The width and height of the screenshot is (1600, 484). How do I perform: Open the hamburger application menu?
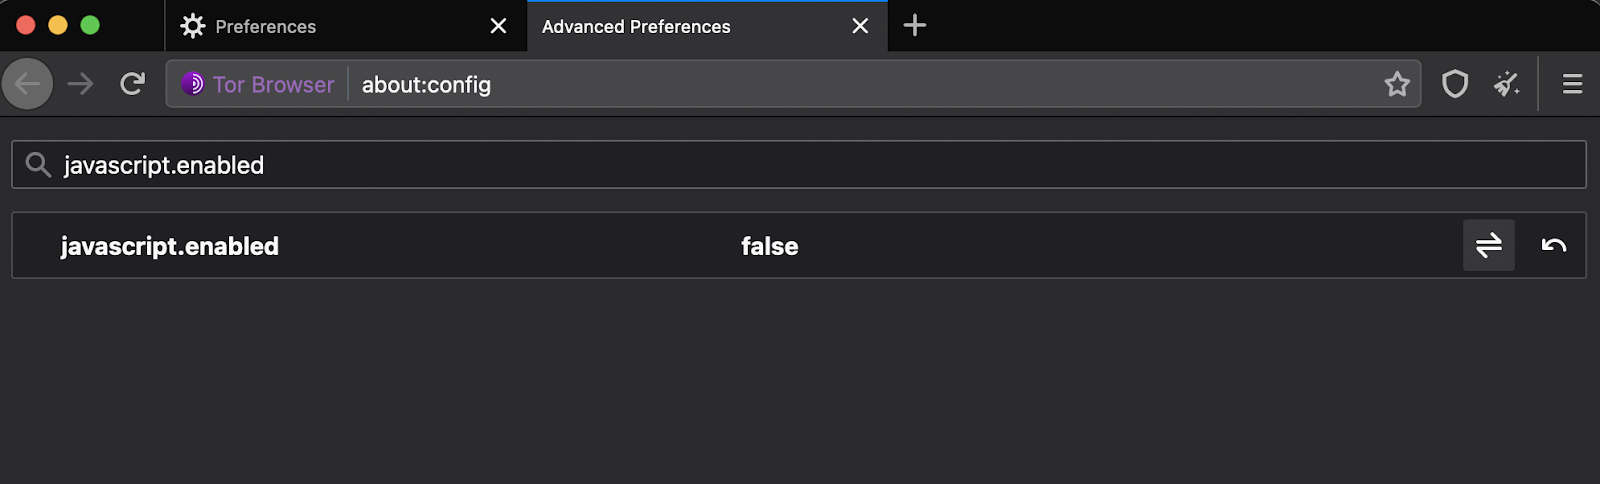tap(1572, 84)
